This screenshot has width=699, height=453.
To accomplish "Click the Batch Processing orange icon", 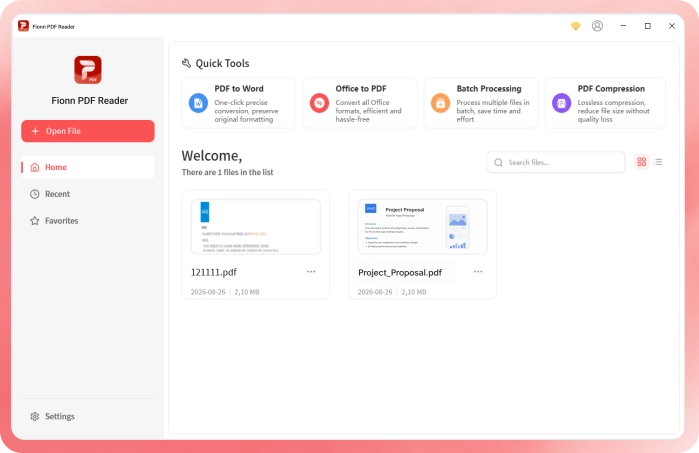I will [440, 103].
